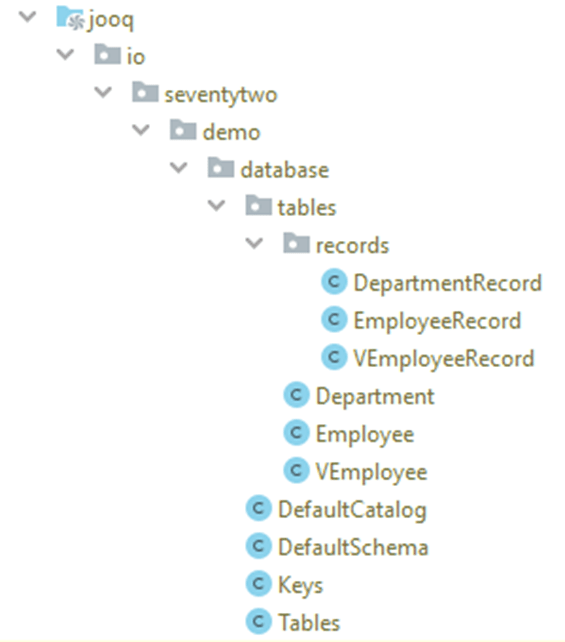
Task: Click the DefaultCatalog class icon
Action: click(259, 509)
